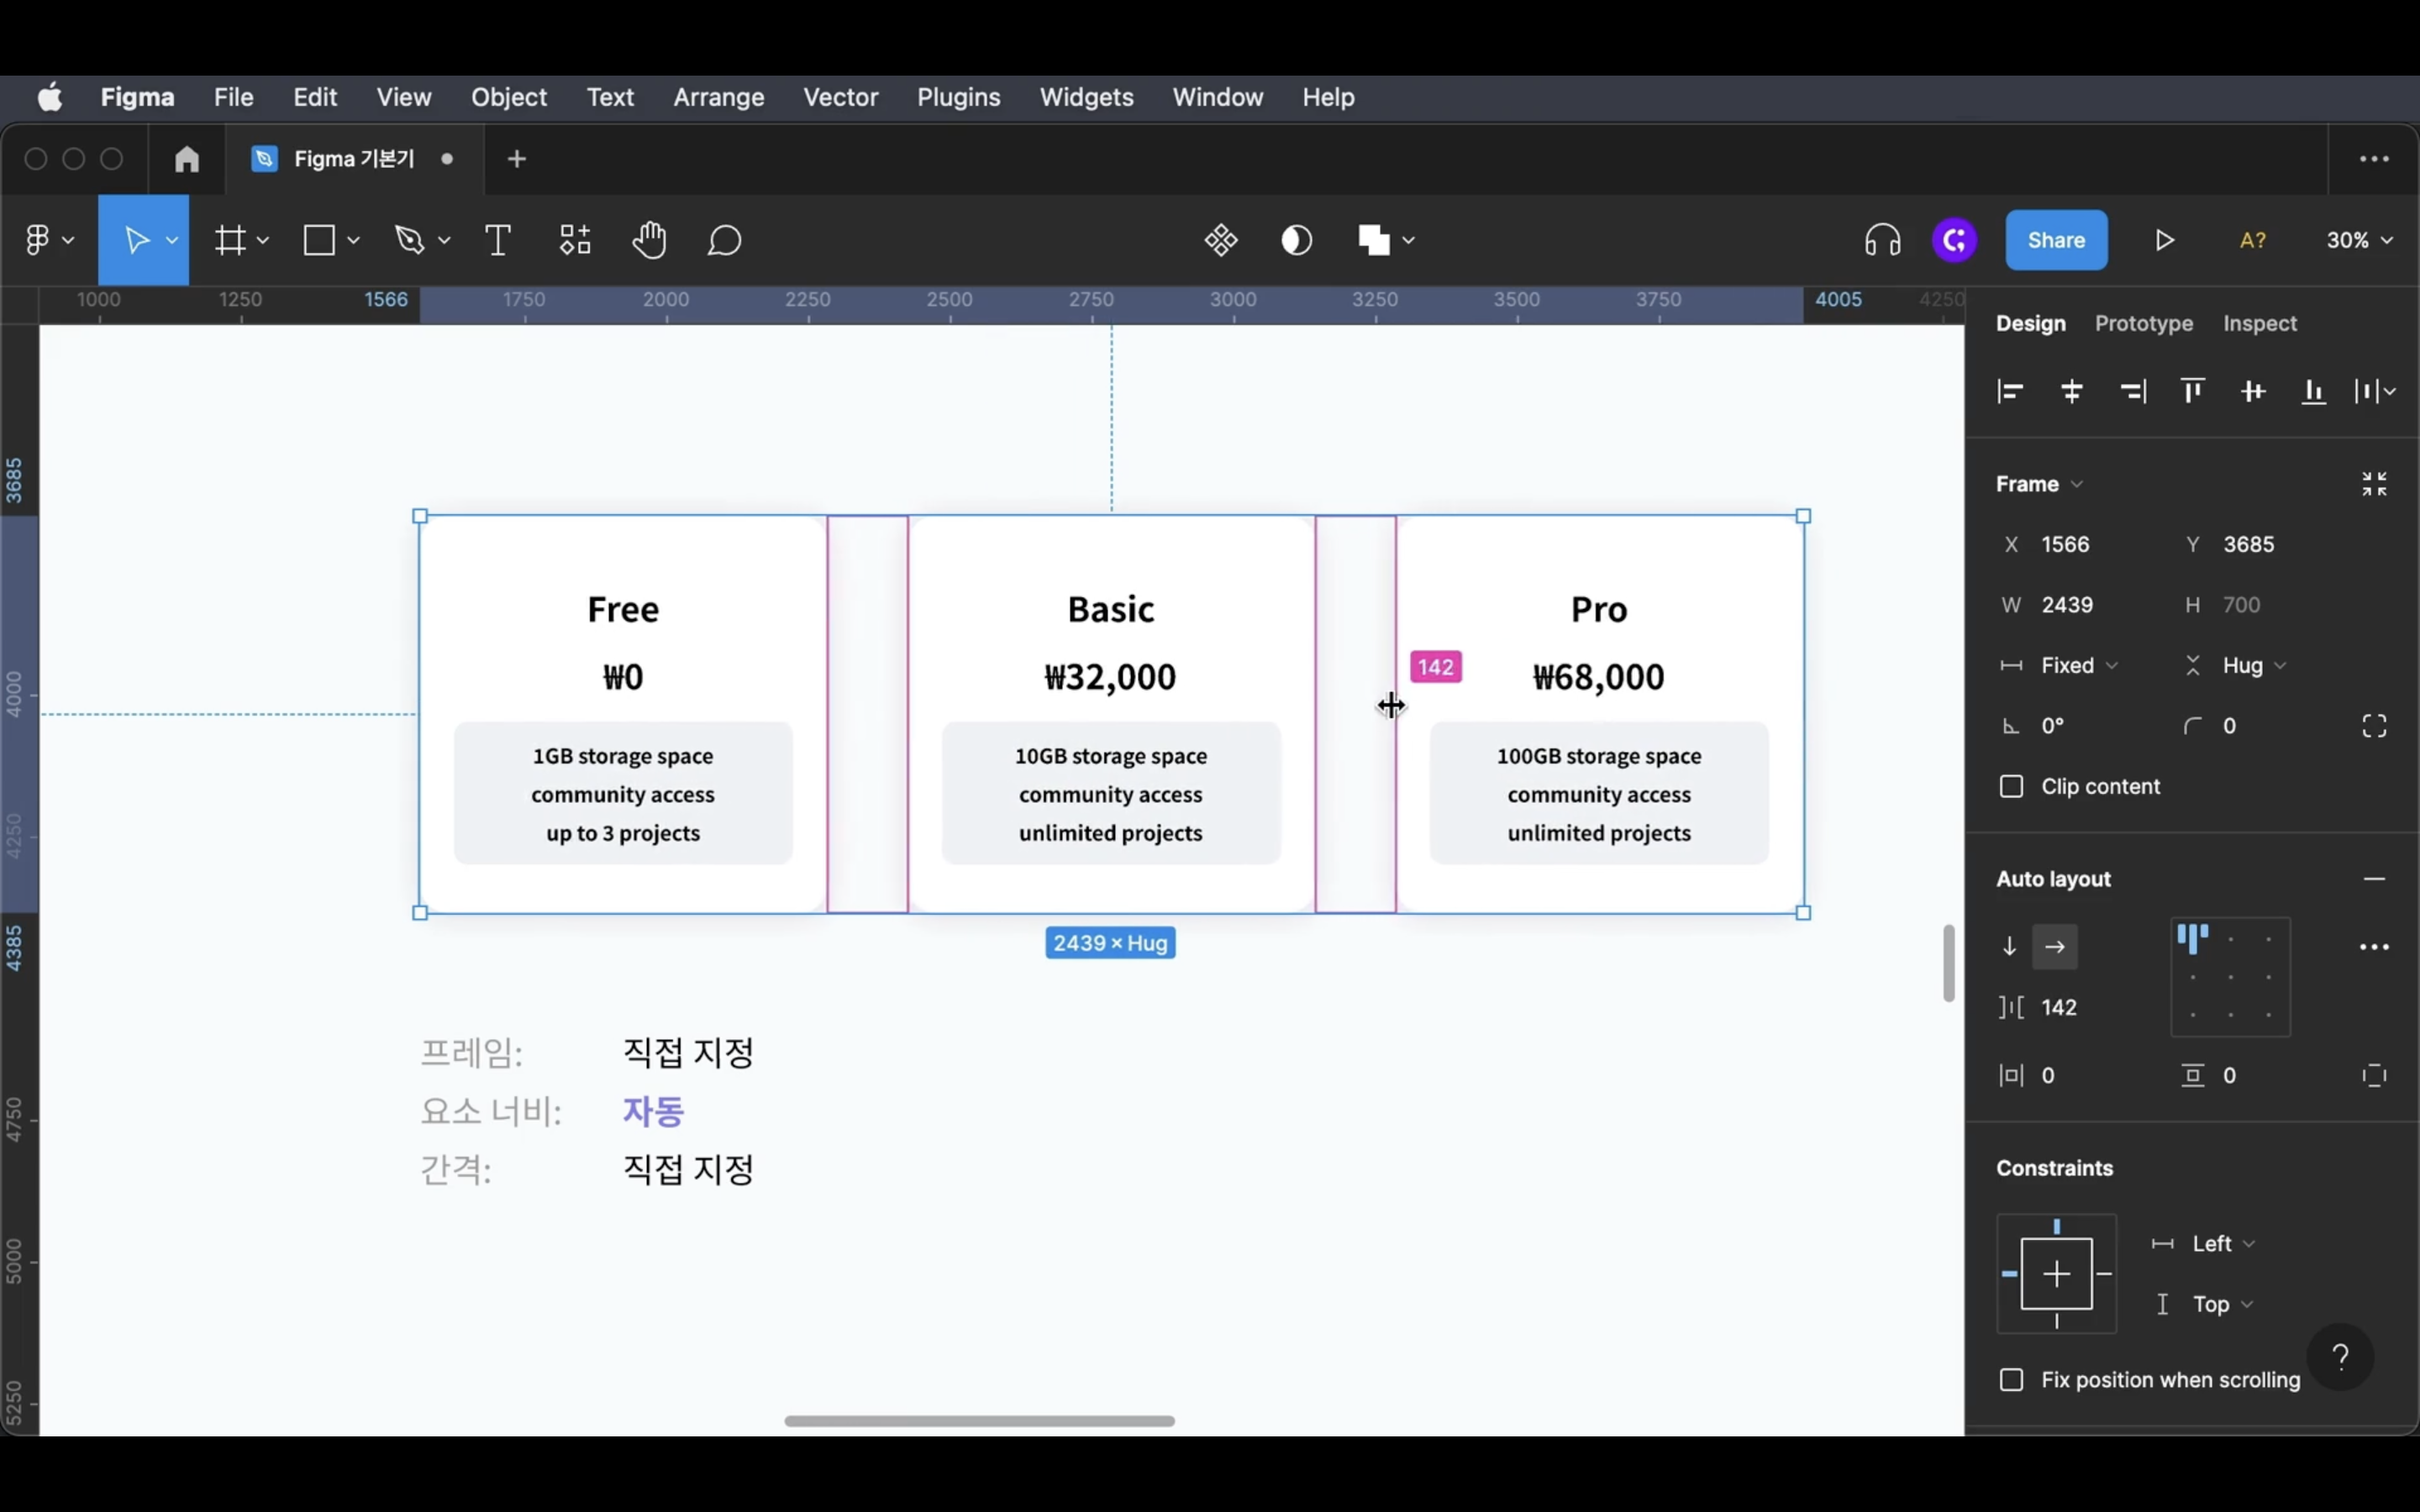Select the Text tool

tap(497, 240)
